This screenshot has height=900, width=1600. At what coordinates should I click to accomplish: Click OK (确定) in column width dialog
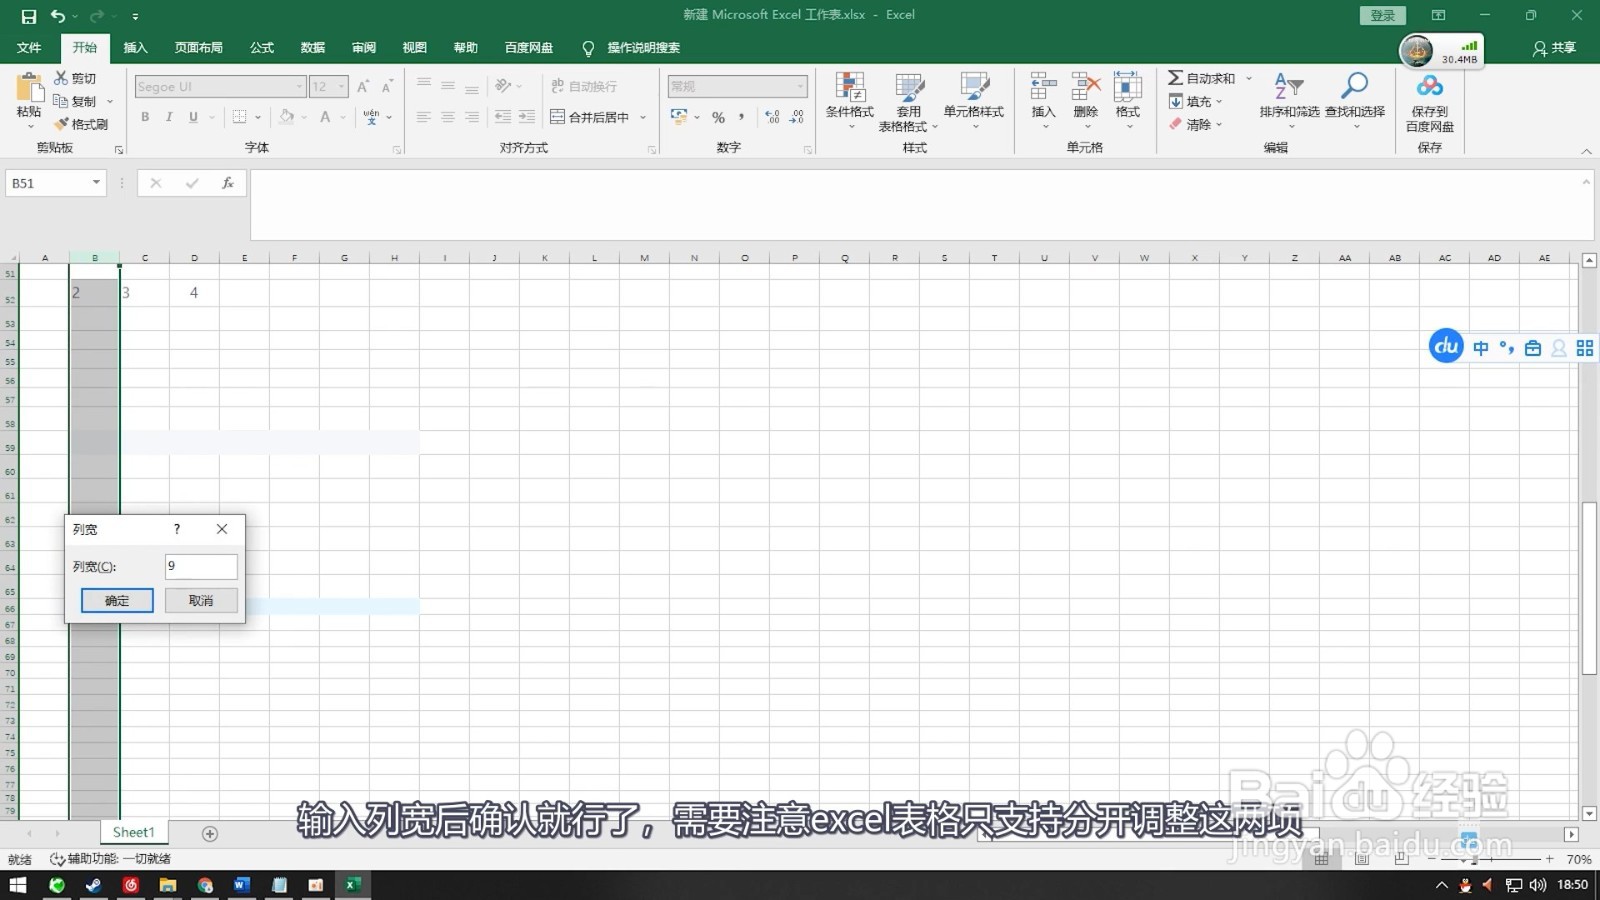click(117, 600)
